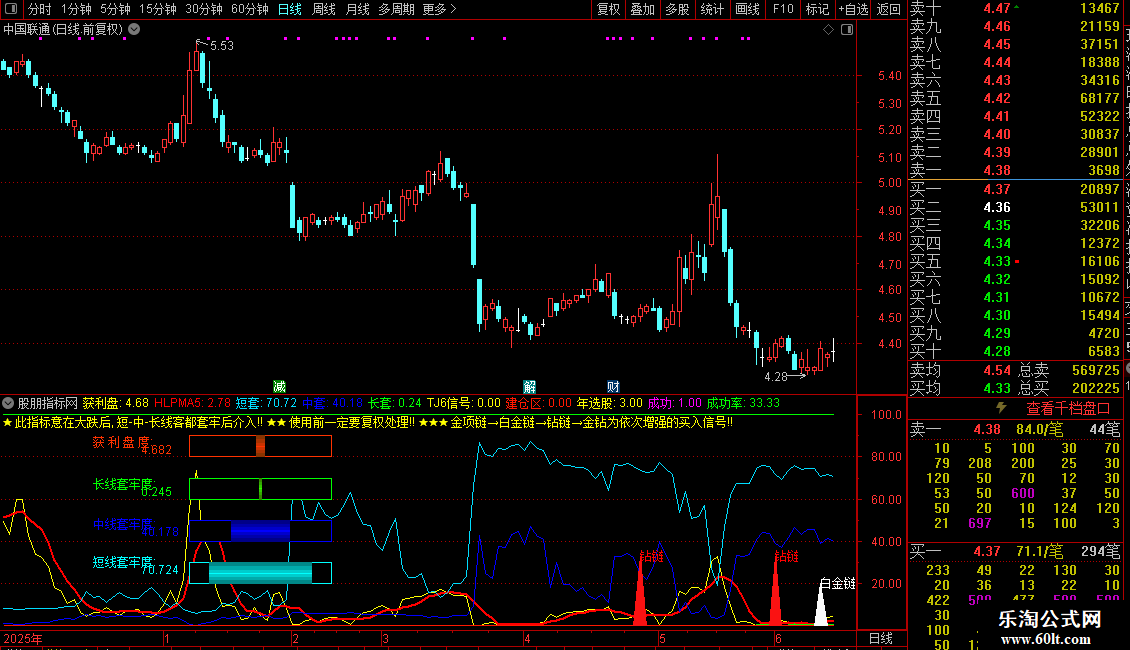Click the 白金链 white signal spike
Image resolution: width=1130 pixels, height=650 pixels.
pyautogui.click(x=821, y=605)
